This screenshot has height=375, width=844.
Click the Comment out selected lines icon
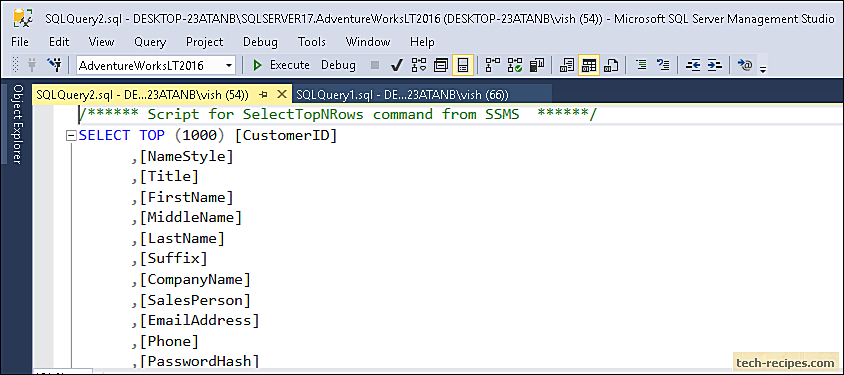tap(641, 66)
